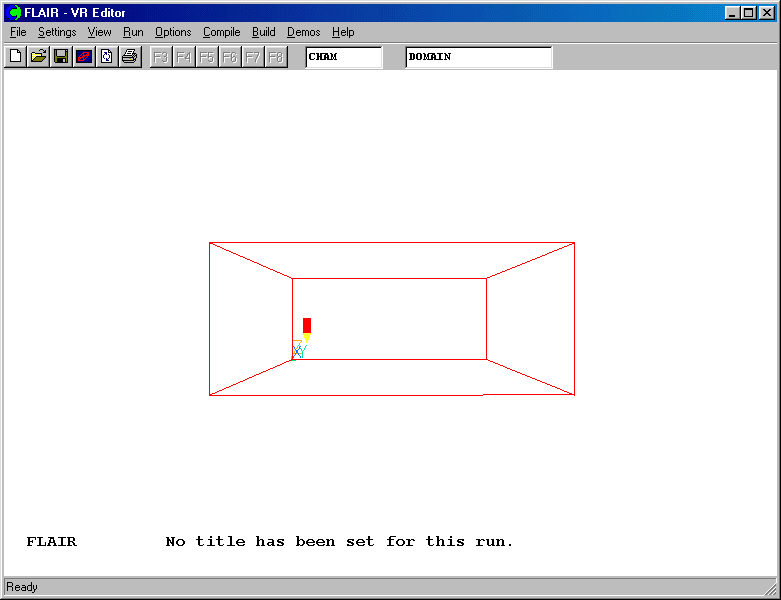The width and height of the screenshot is (781, 600).
Task: Click the red and blue toolbar icon
Action: tap(84, 57)
